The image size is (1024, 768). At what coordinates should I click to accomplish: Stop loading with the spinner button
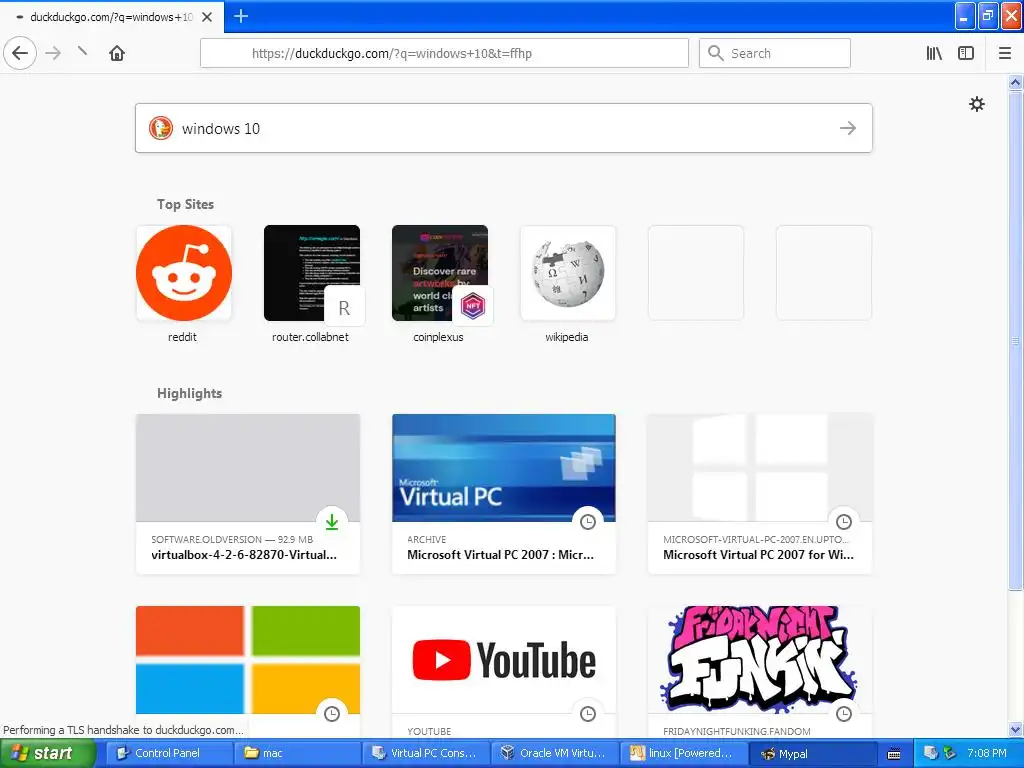(x=82, y=52)
